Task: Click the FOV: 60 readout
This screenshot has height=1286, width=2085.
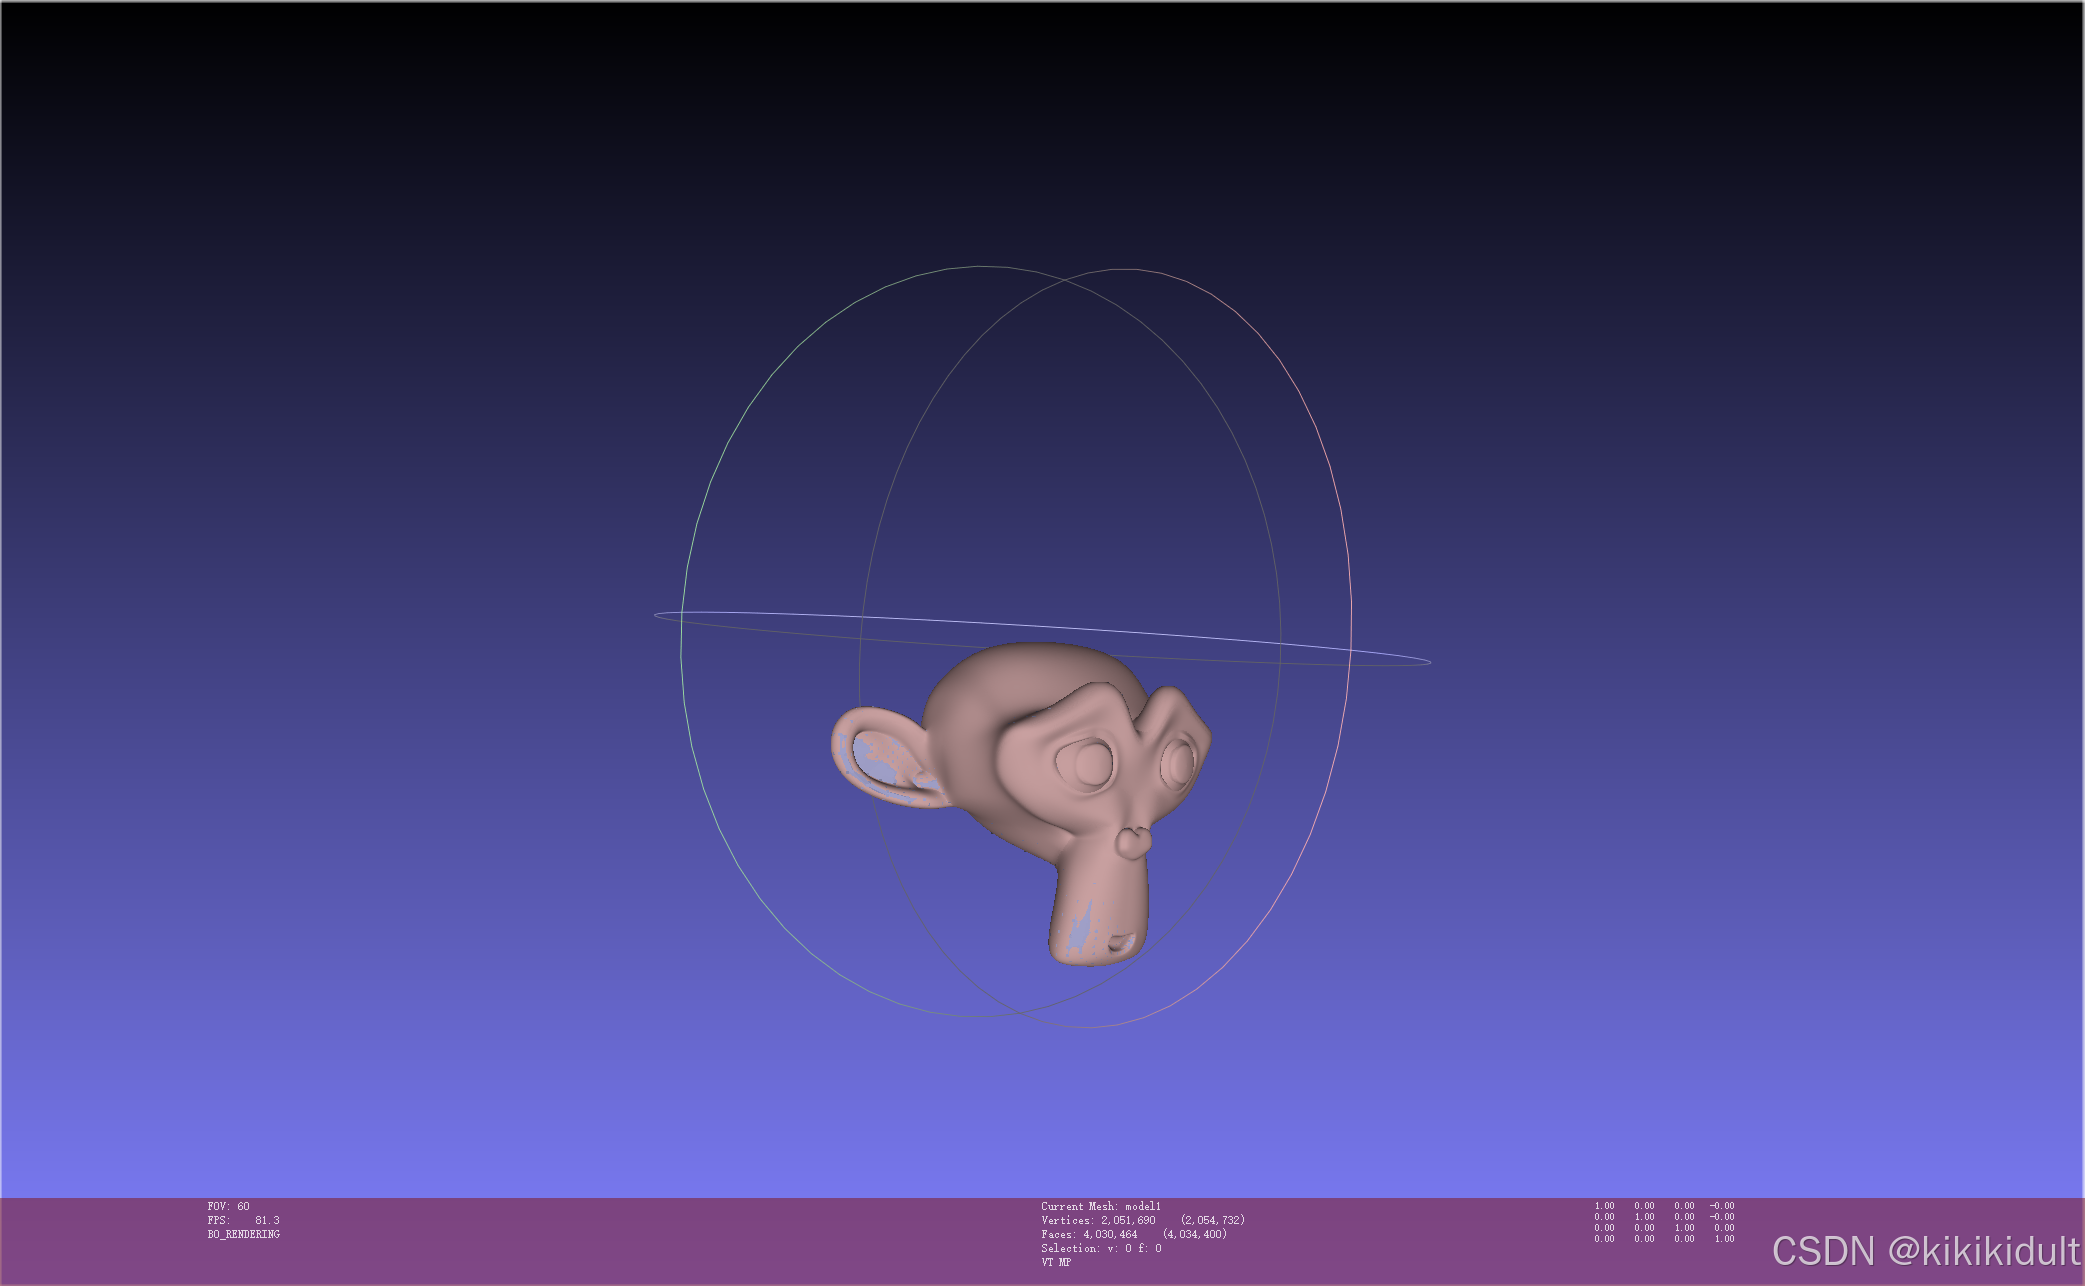Action: 228,1206
